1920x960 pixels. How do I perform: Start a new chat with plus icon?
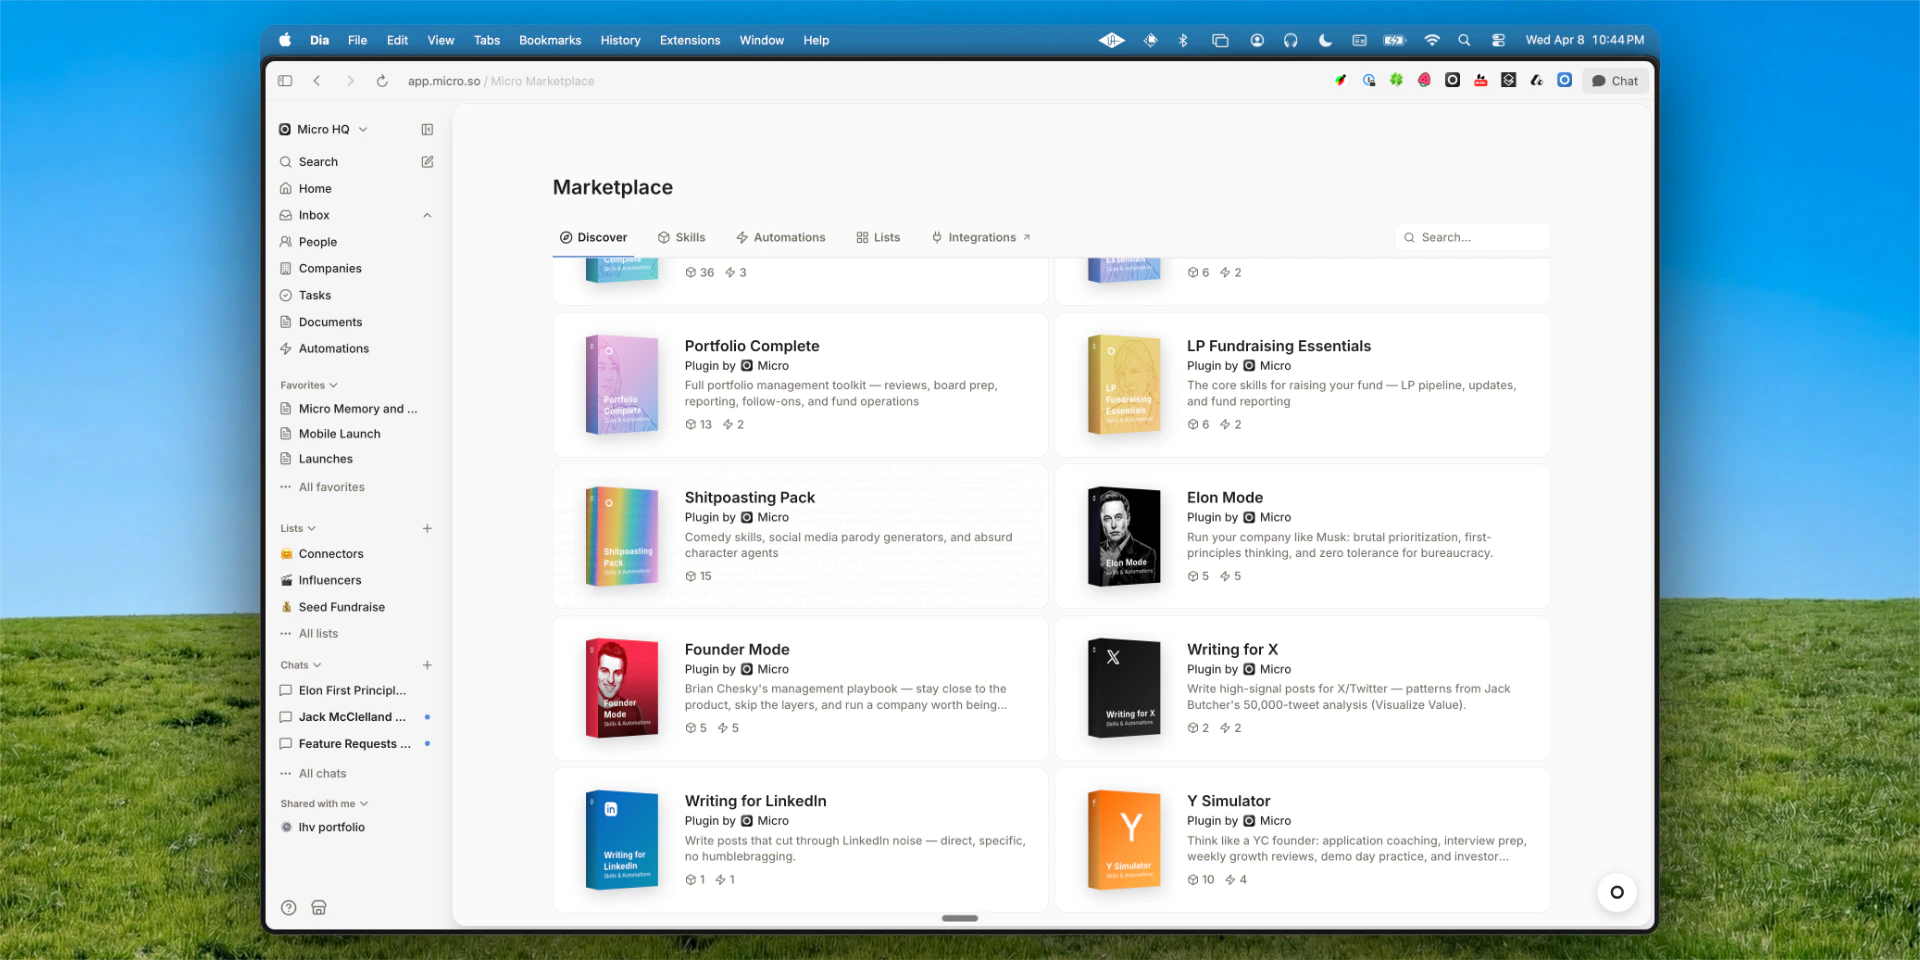(427, 665)
